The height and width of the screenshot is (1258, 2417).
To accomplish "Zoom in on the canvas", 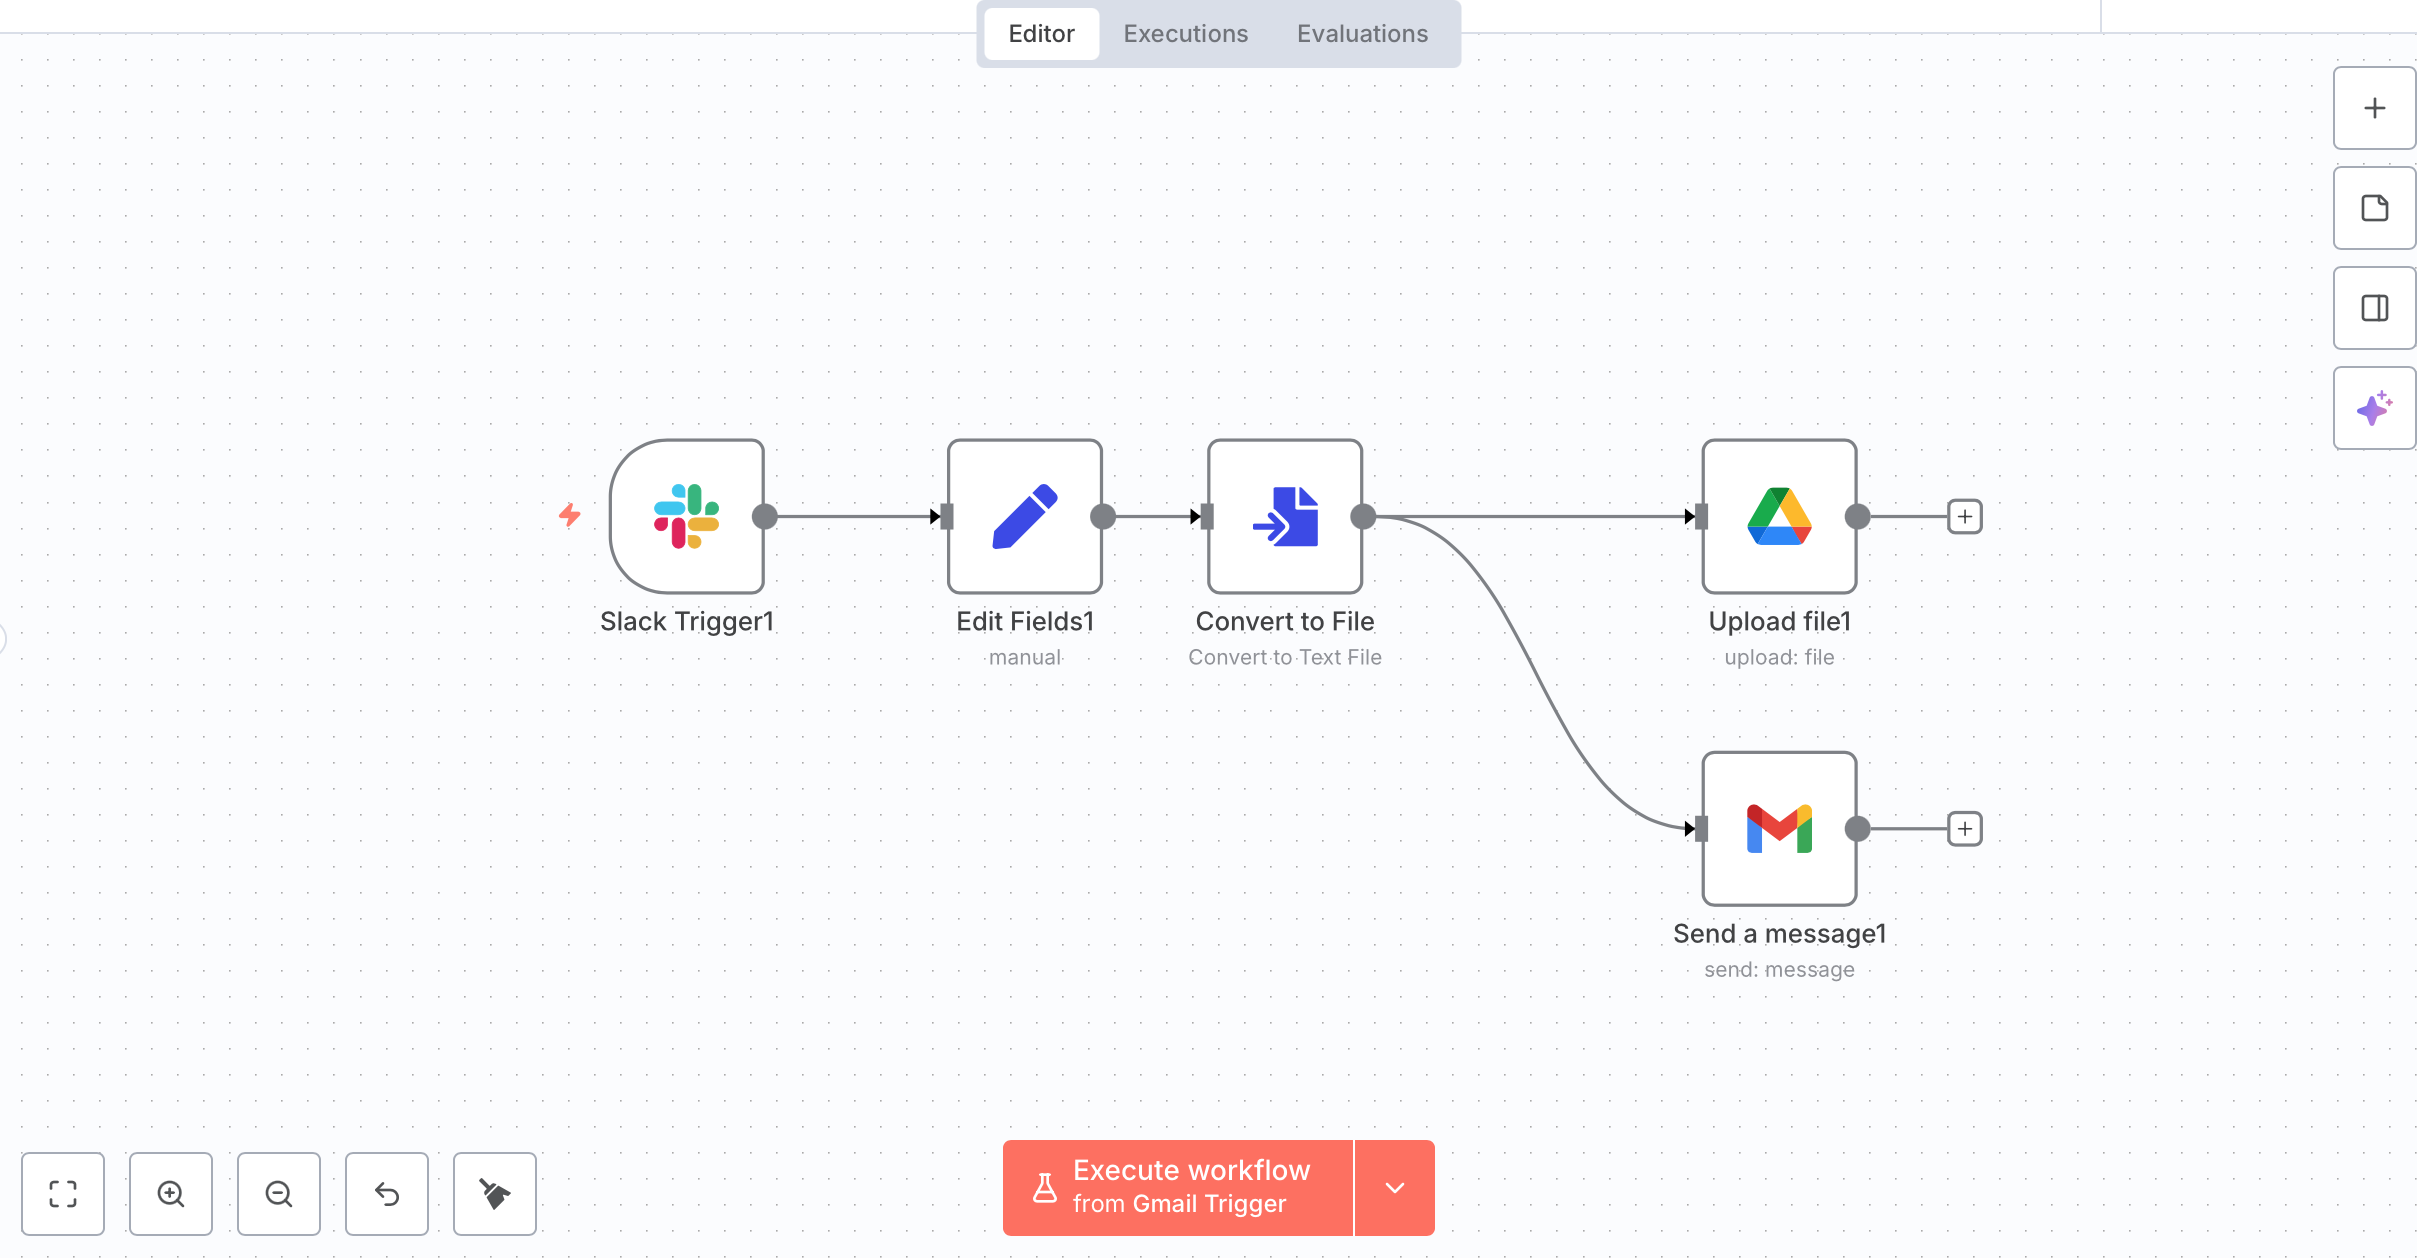I will coord(171,1193).
